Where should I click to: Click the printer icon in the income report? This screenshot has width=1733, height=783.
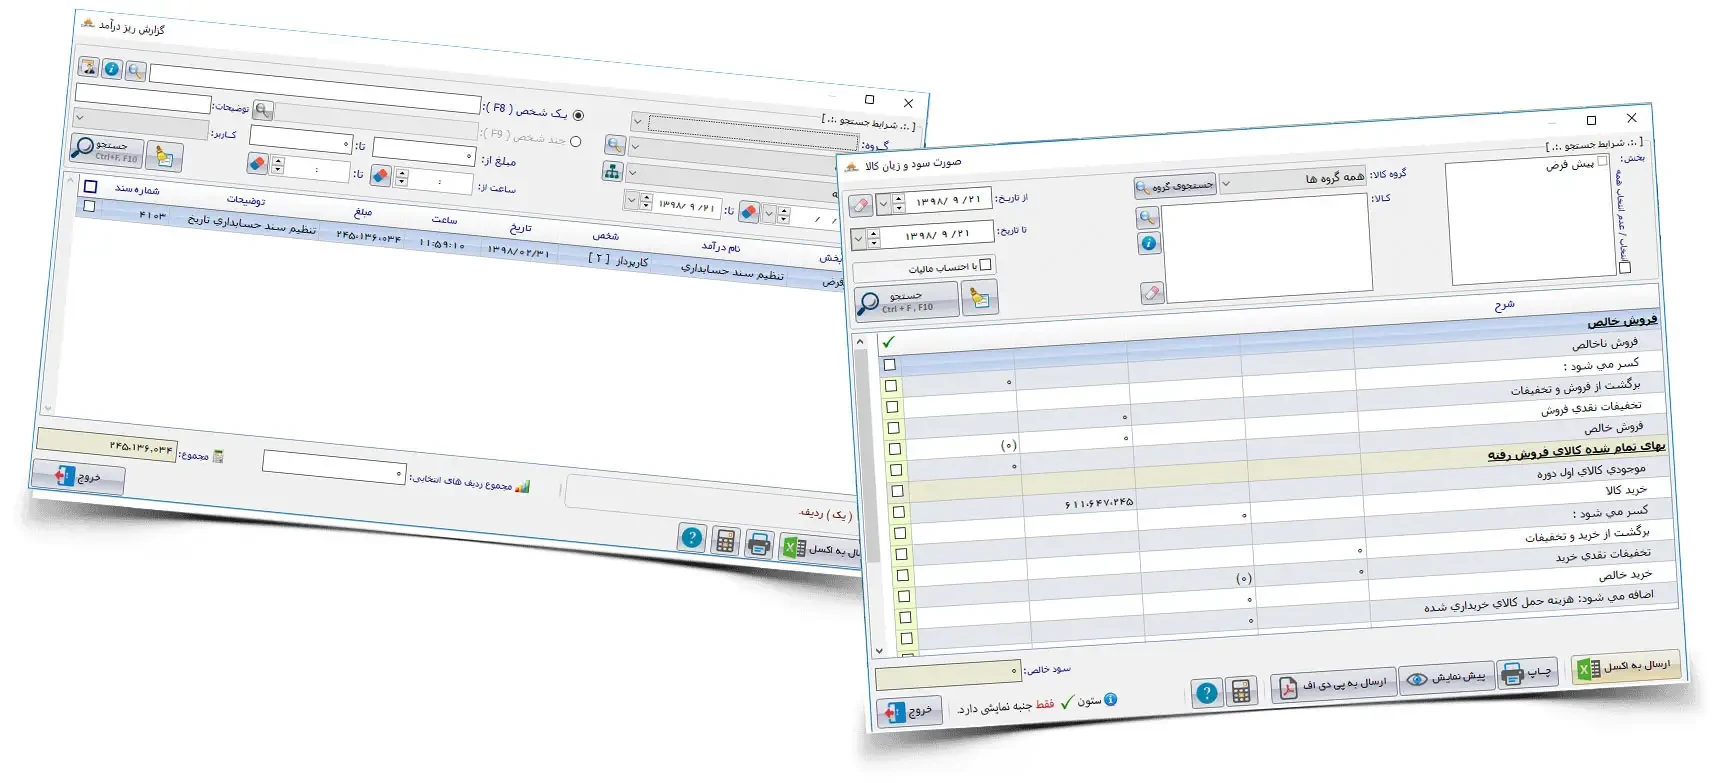pyautogui.click(x=759, y=544)
